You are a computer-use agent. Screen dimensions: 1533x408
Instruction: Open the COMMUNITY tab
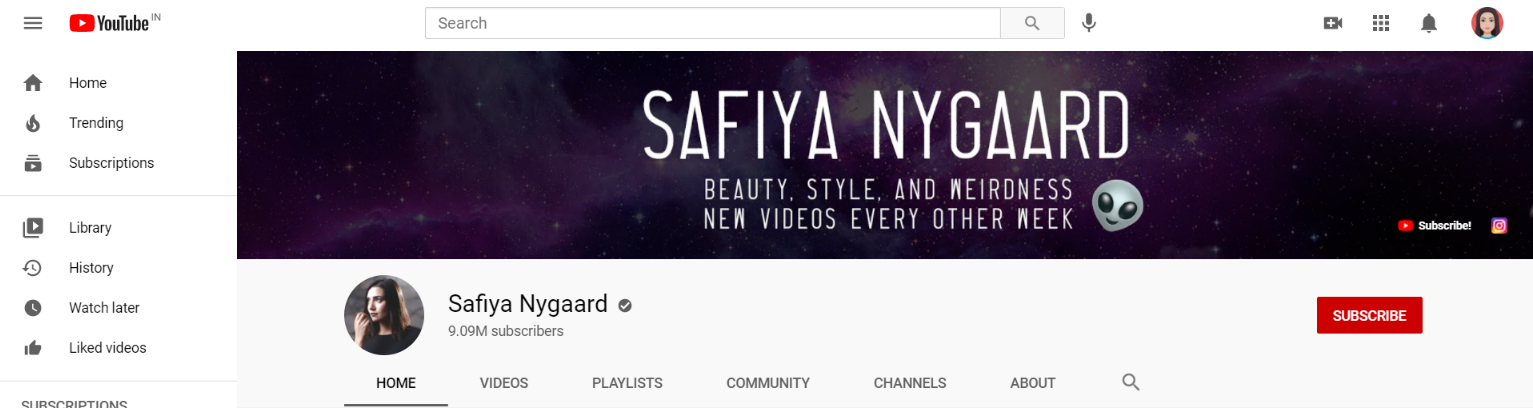pyautogui.click(x=768, y=383)
